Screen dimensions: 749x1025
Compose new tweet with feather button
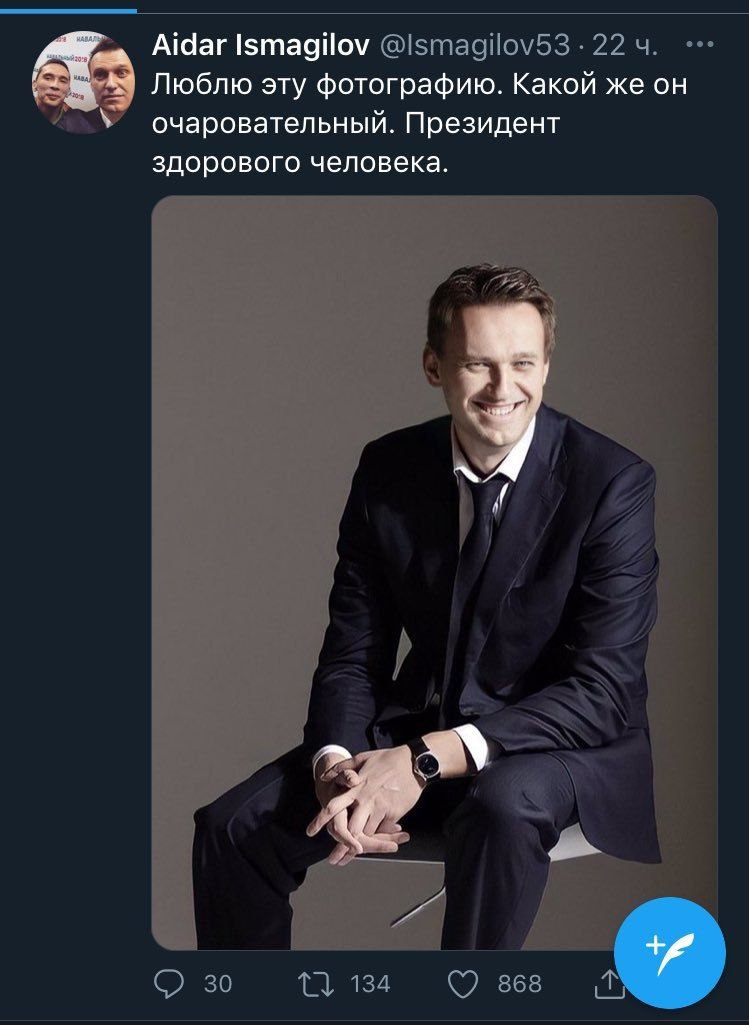(x=670, y=952)
